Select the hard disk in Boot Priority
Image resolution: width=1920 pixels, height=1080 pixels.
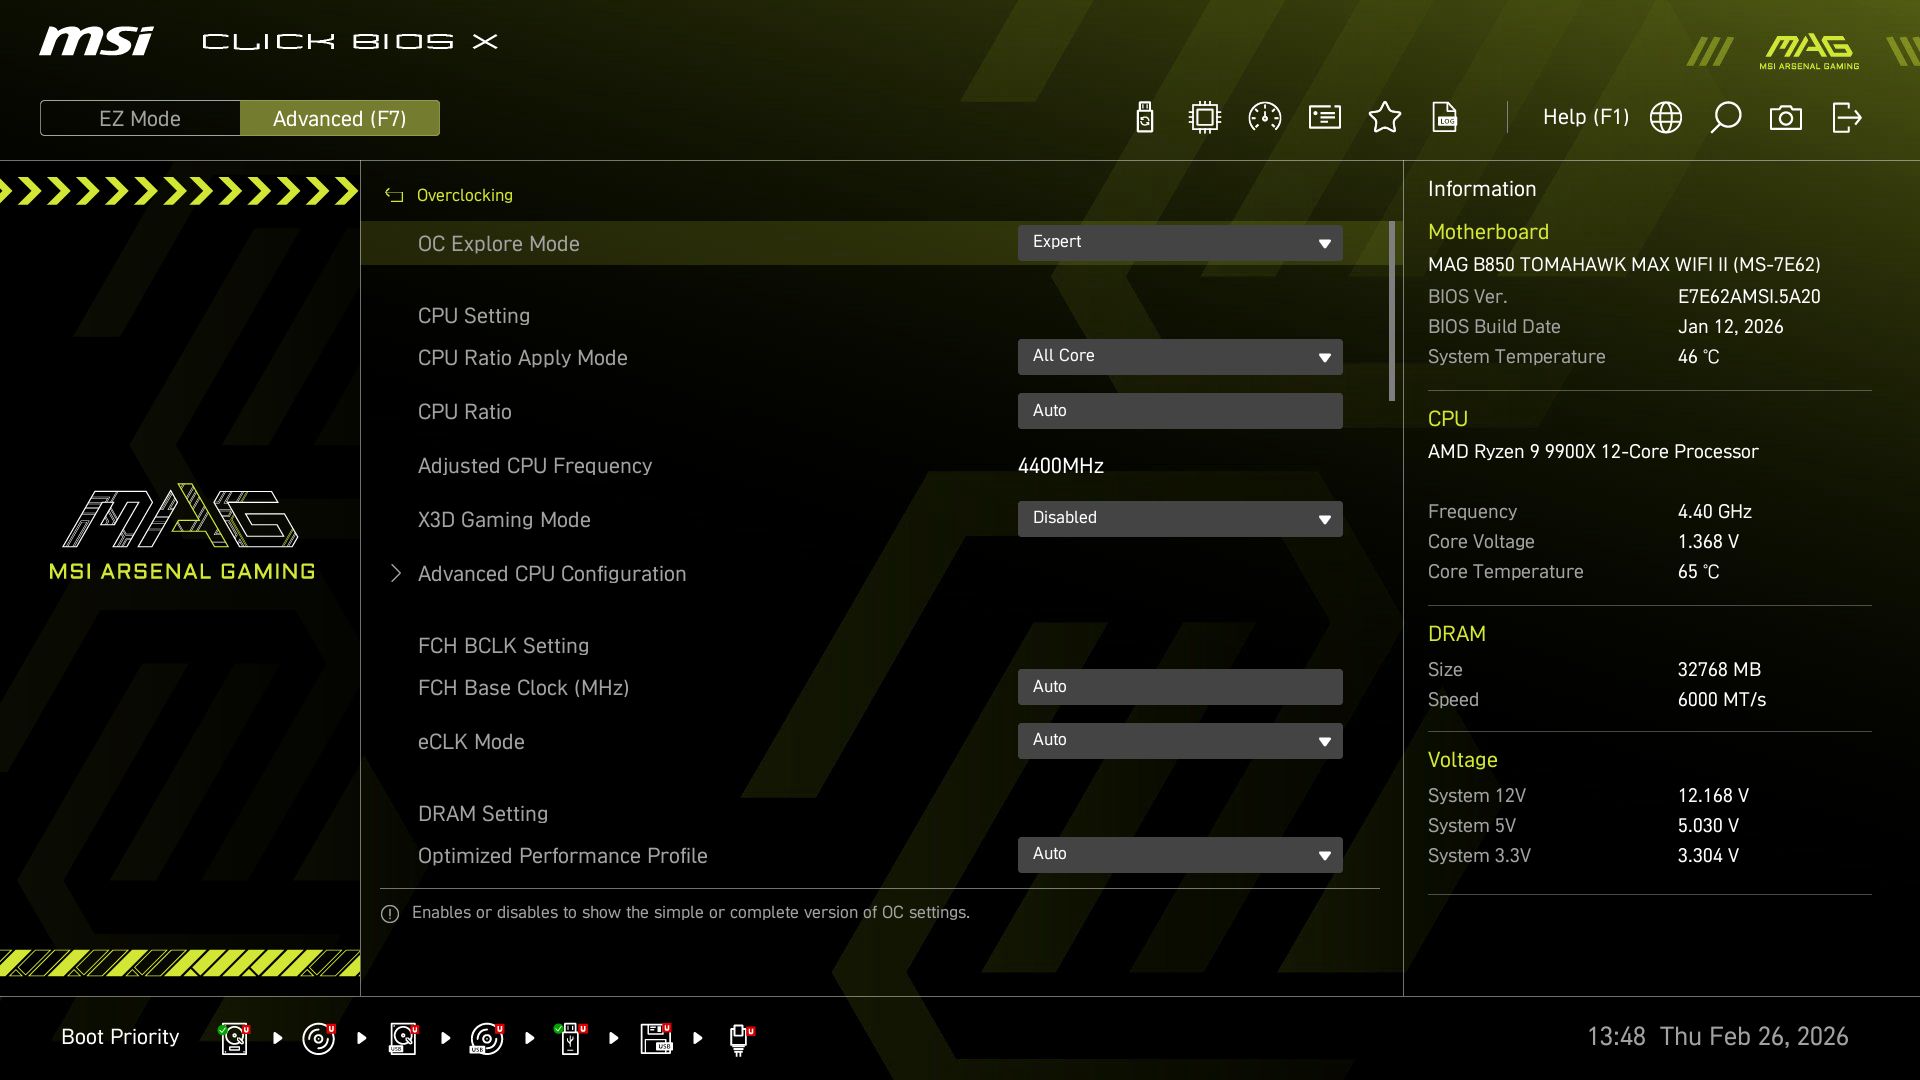point(233,1038)
